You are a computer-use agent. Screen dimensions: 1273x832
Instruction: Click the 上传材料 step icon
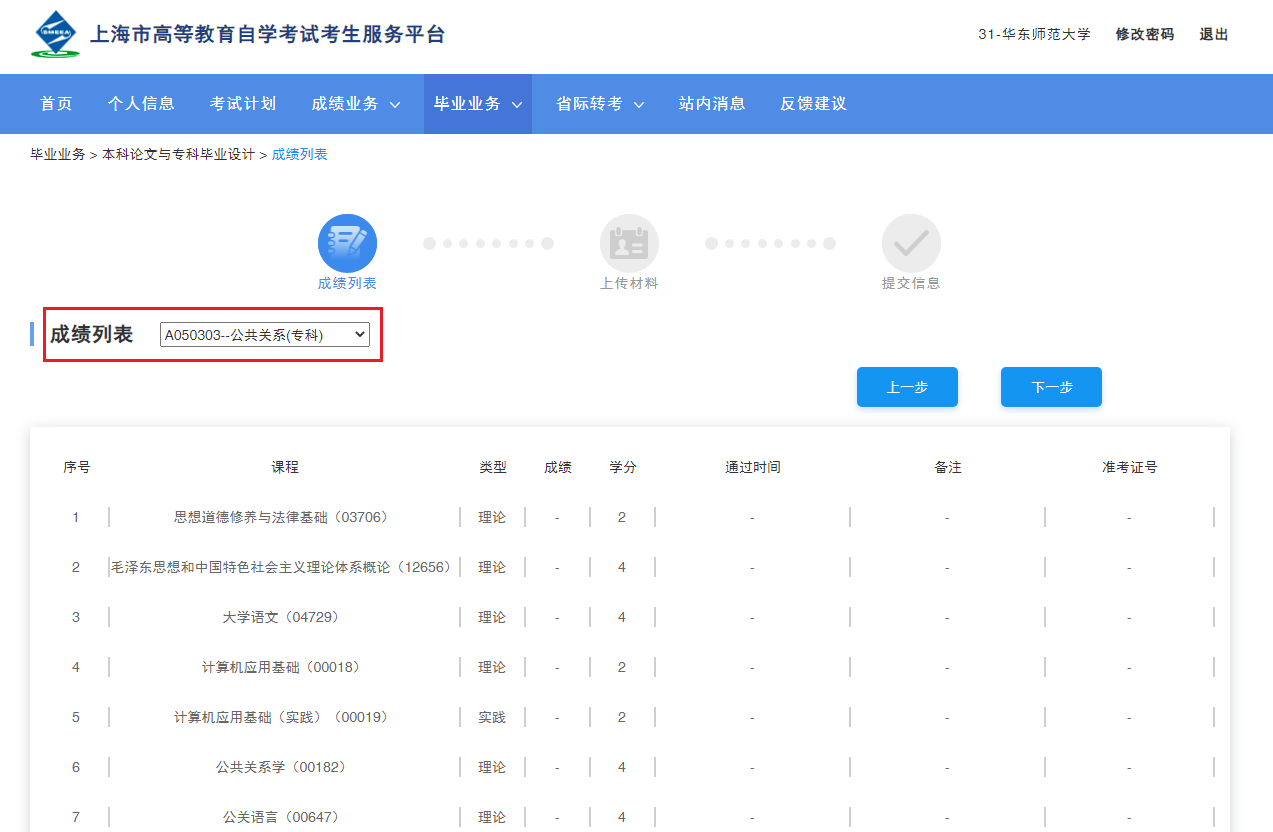(x=629, y=244)
